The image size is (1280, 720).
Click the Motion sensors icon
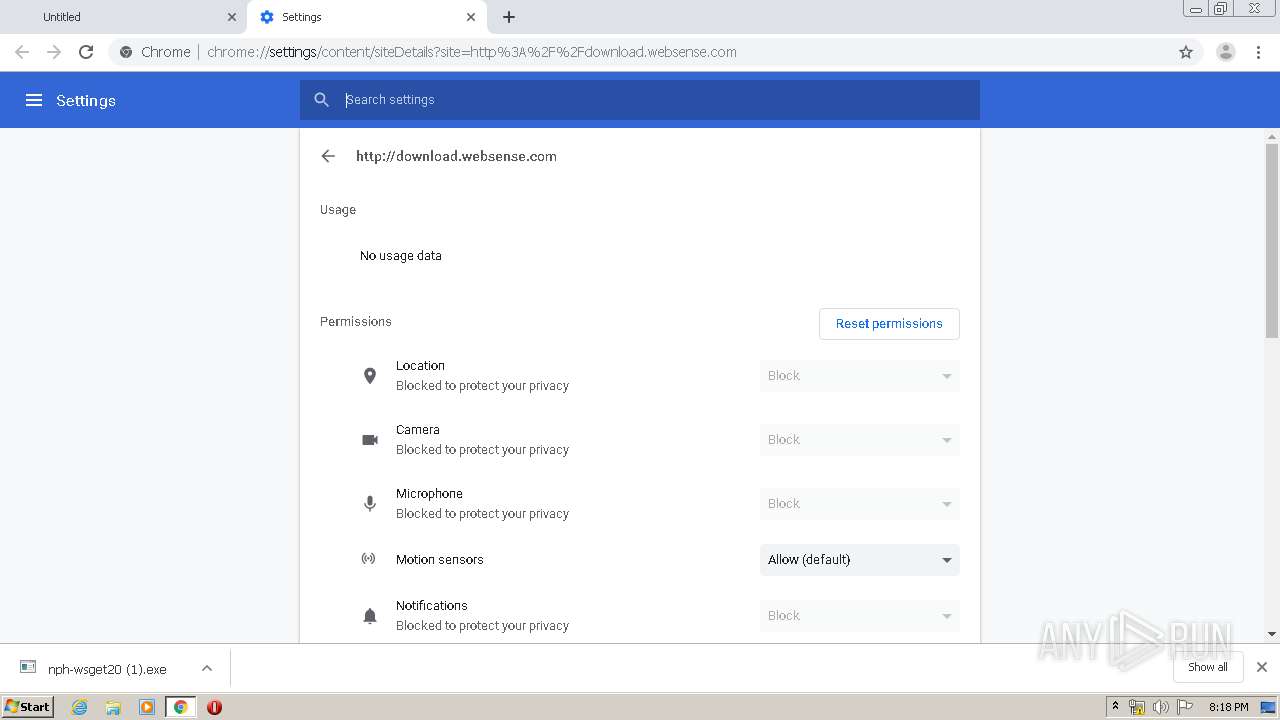pos(369,559)
